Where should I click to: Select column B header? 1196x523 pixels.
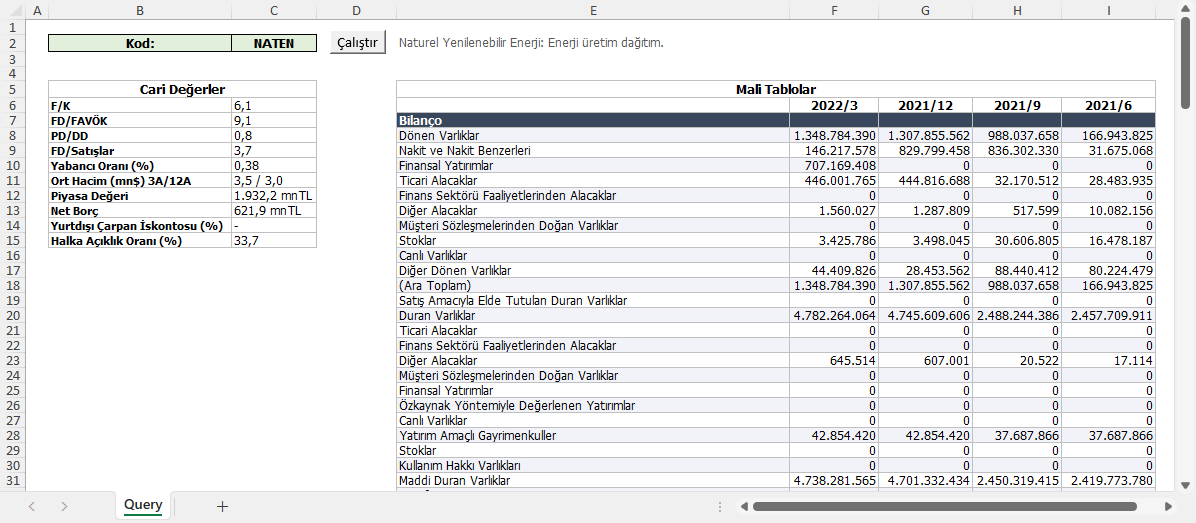[140, 10]
